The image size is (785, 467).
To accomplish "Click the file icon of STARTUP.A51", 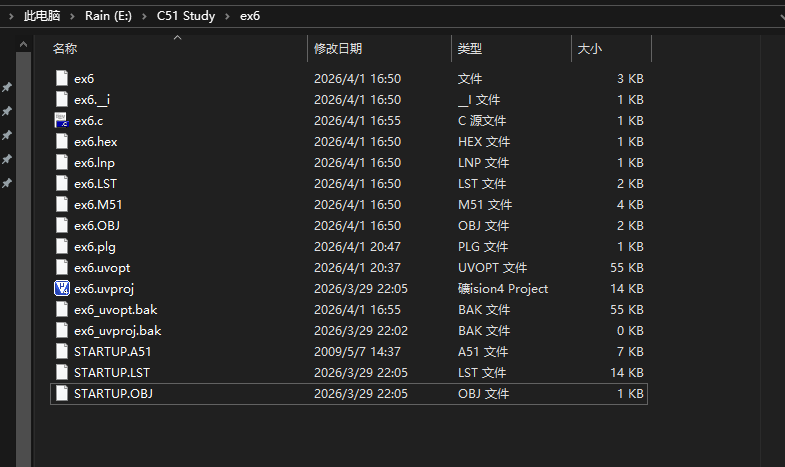I will click(x=62, y=351).
